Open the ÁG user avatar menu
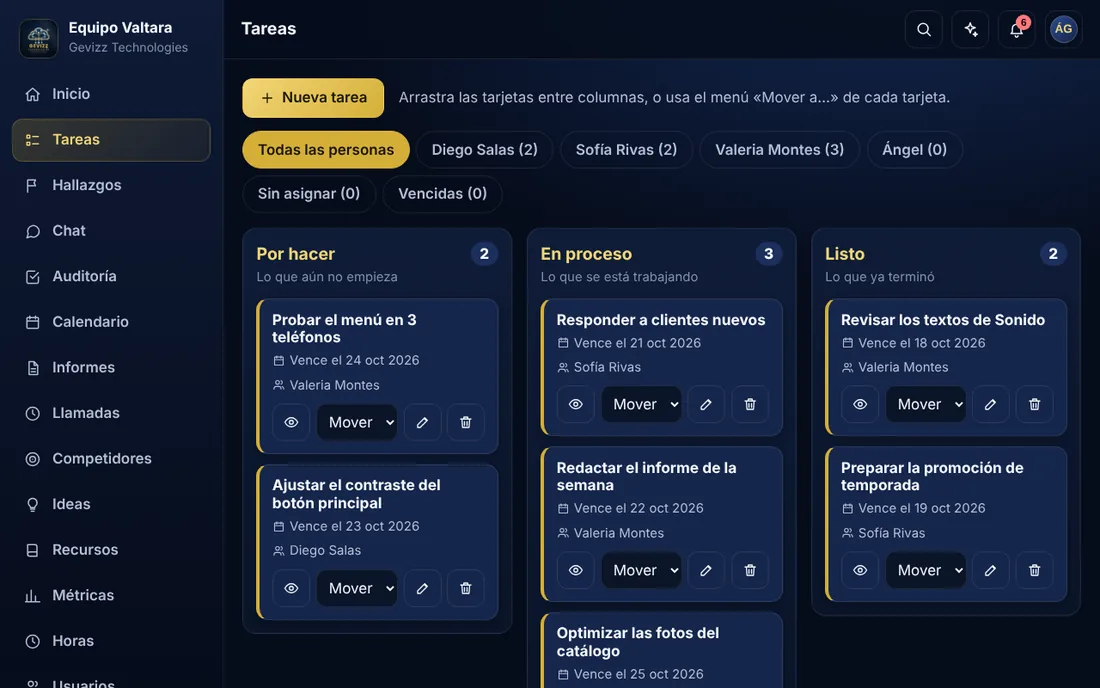1100x688 pixels. click(x=1063, y=29)
